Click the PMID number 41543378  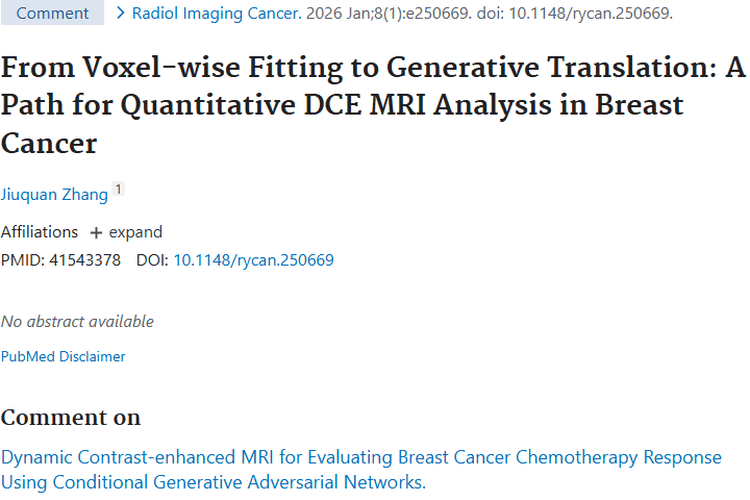tap(85, 260)
